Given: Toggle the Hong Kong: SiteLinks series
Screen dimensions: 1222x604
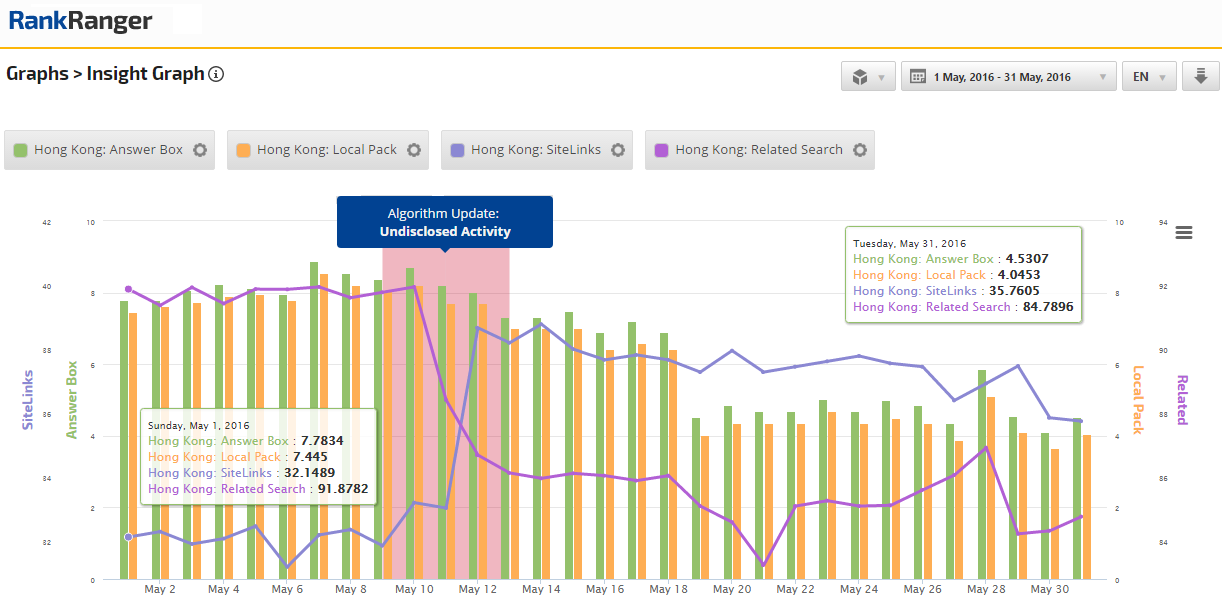Looking at the screenshot, I should coord(535,150).
